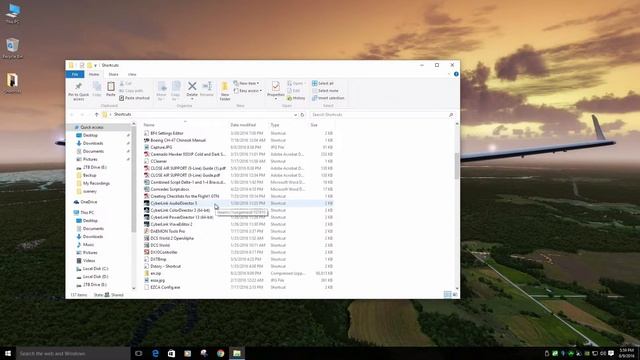Image resolution: width=640 pixels, height=360 pixels.
Task: Select CyberLink AudioDirector 5 shortcut
Action: click(173, 203)
